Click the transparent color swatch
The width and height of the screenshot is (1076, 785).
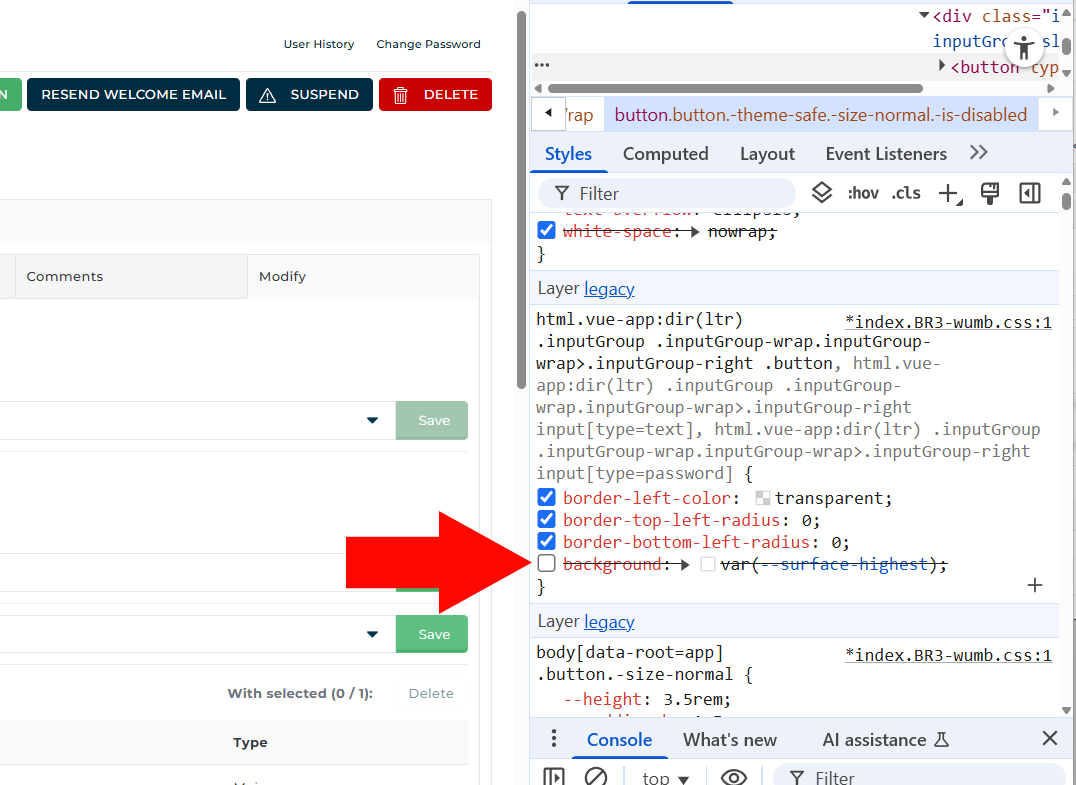[762, 498]
